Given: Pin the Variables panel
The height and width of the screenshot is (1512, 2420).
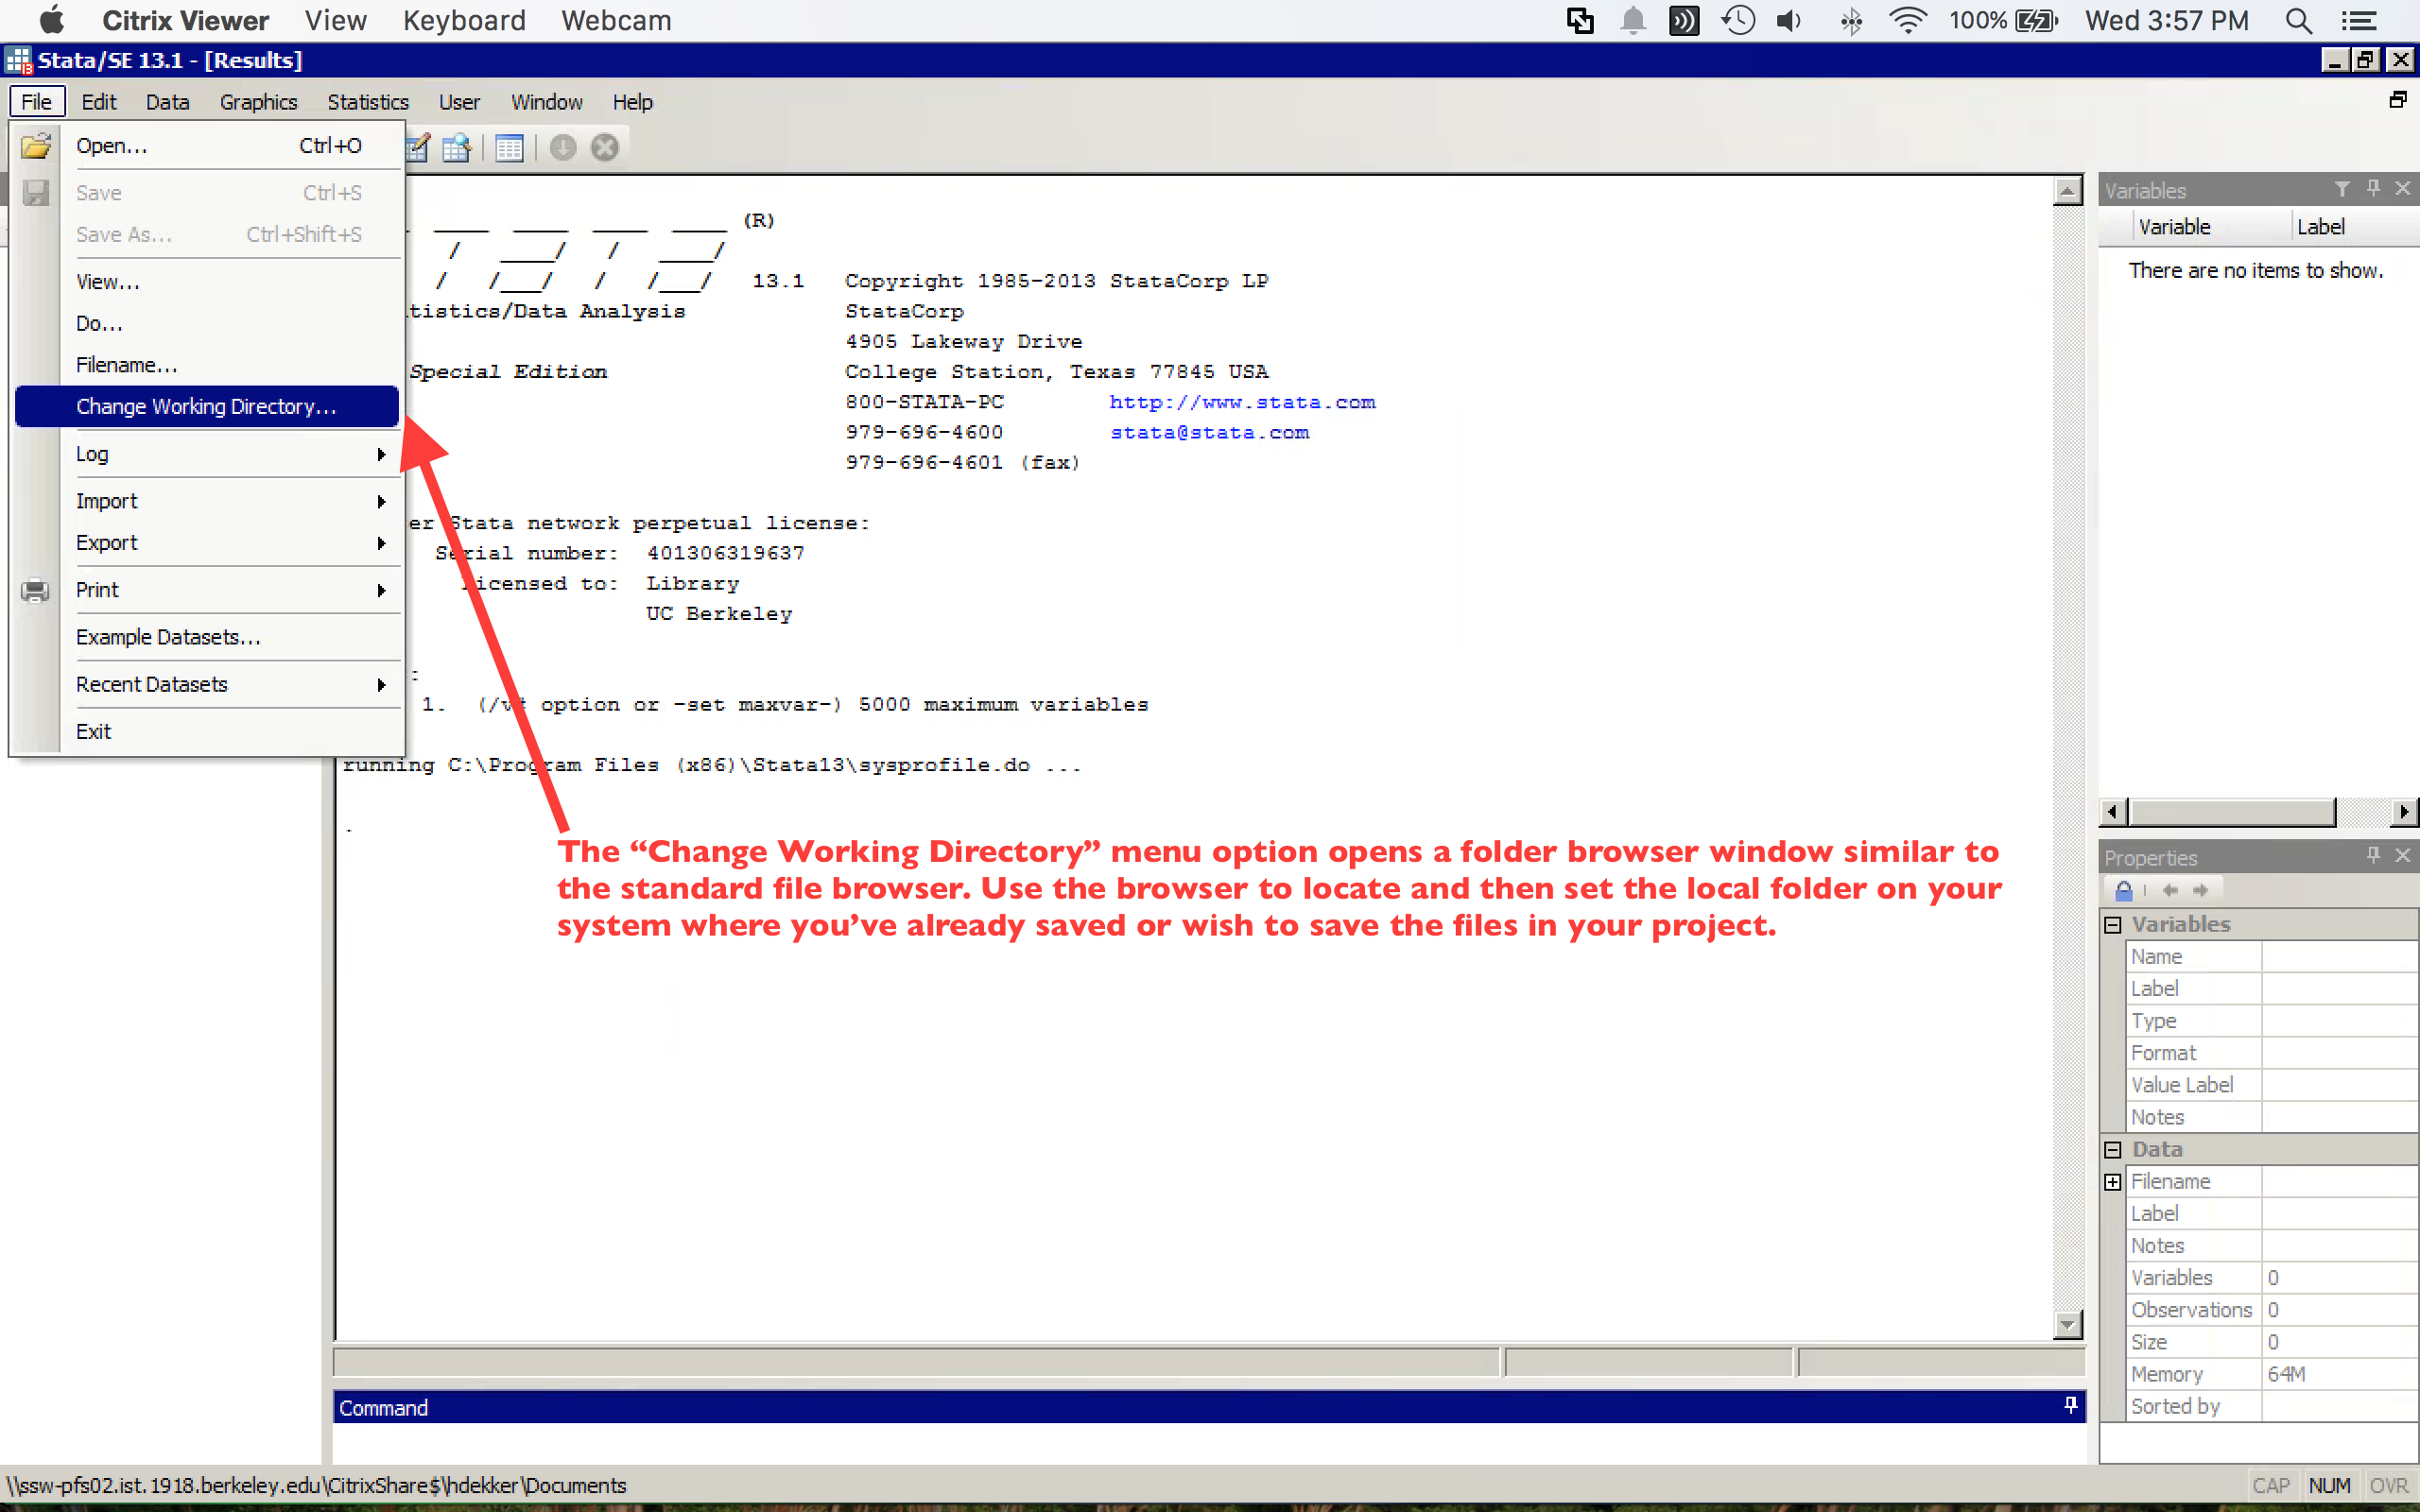Looking at the screenshot, I should click(x=2372, y=188).
